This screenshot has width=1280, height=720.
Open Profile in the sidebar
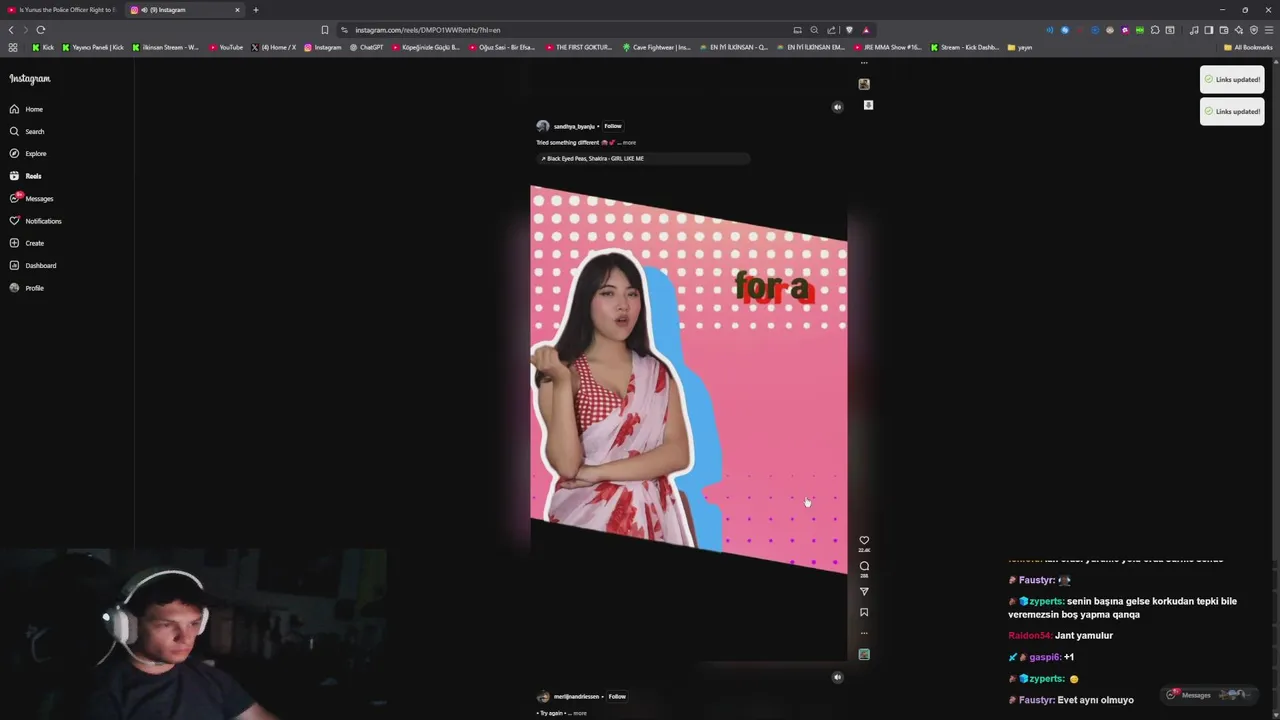27,288
